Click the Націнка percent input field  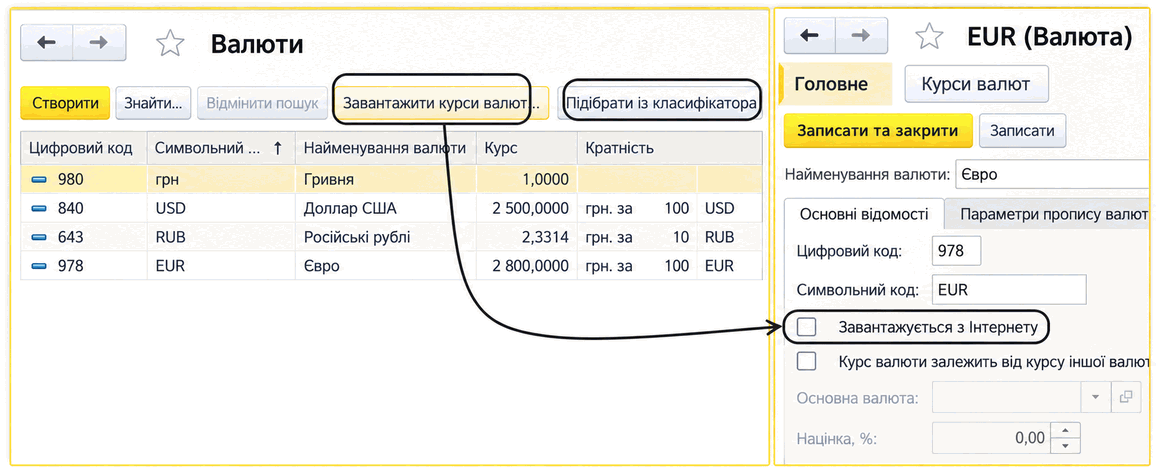(x=992, y=438)
